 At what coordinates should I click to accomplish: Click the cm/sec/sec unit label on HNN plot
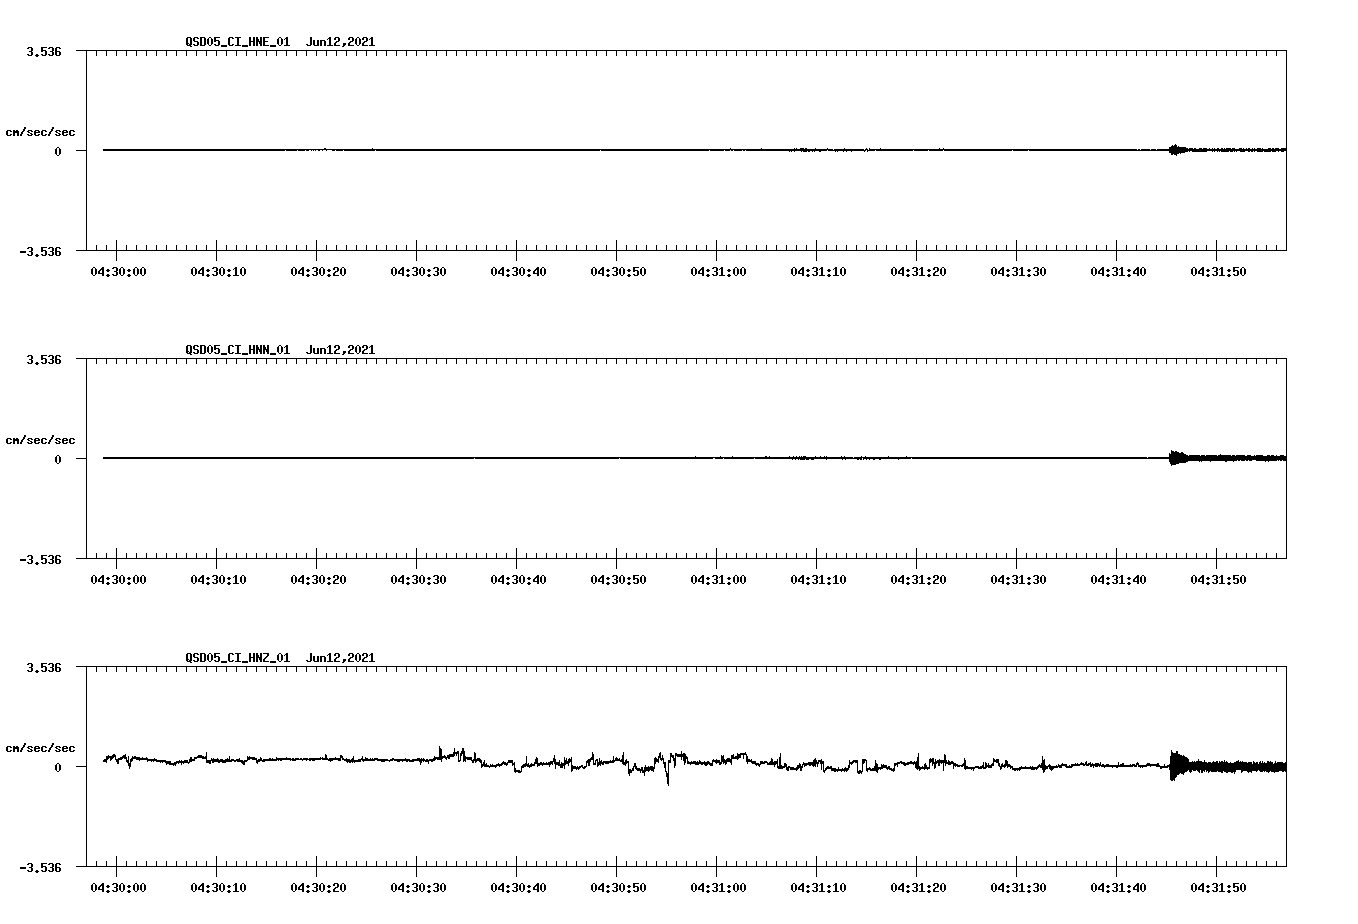(x=40, y=440)
